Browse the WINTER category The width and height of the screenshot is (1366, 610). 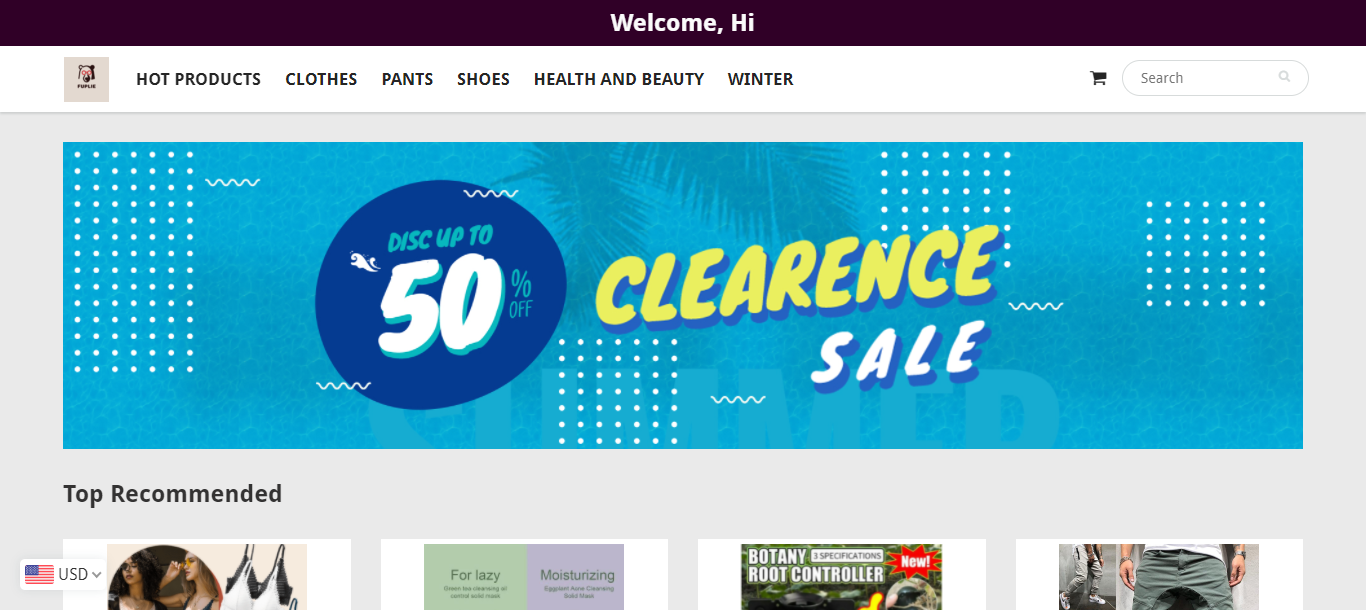760,79
